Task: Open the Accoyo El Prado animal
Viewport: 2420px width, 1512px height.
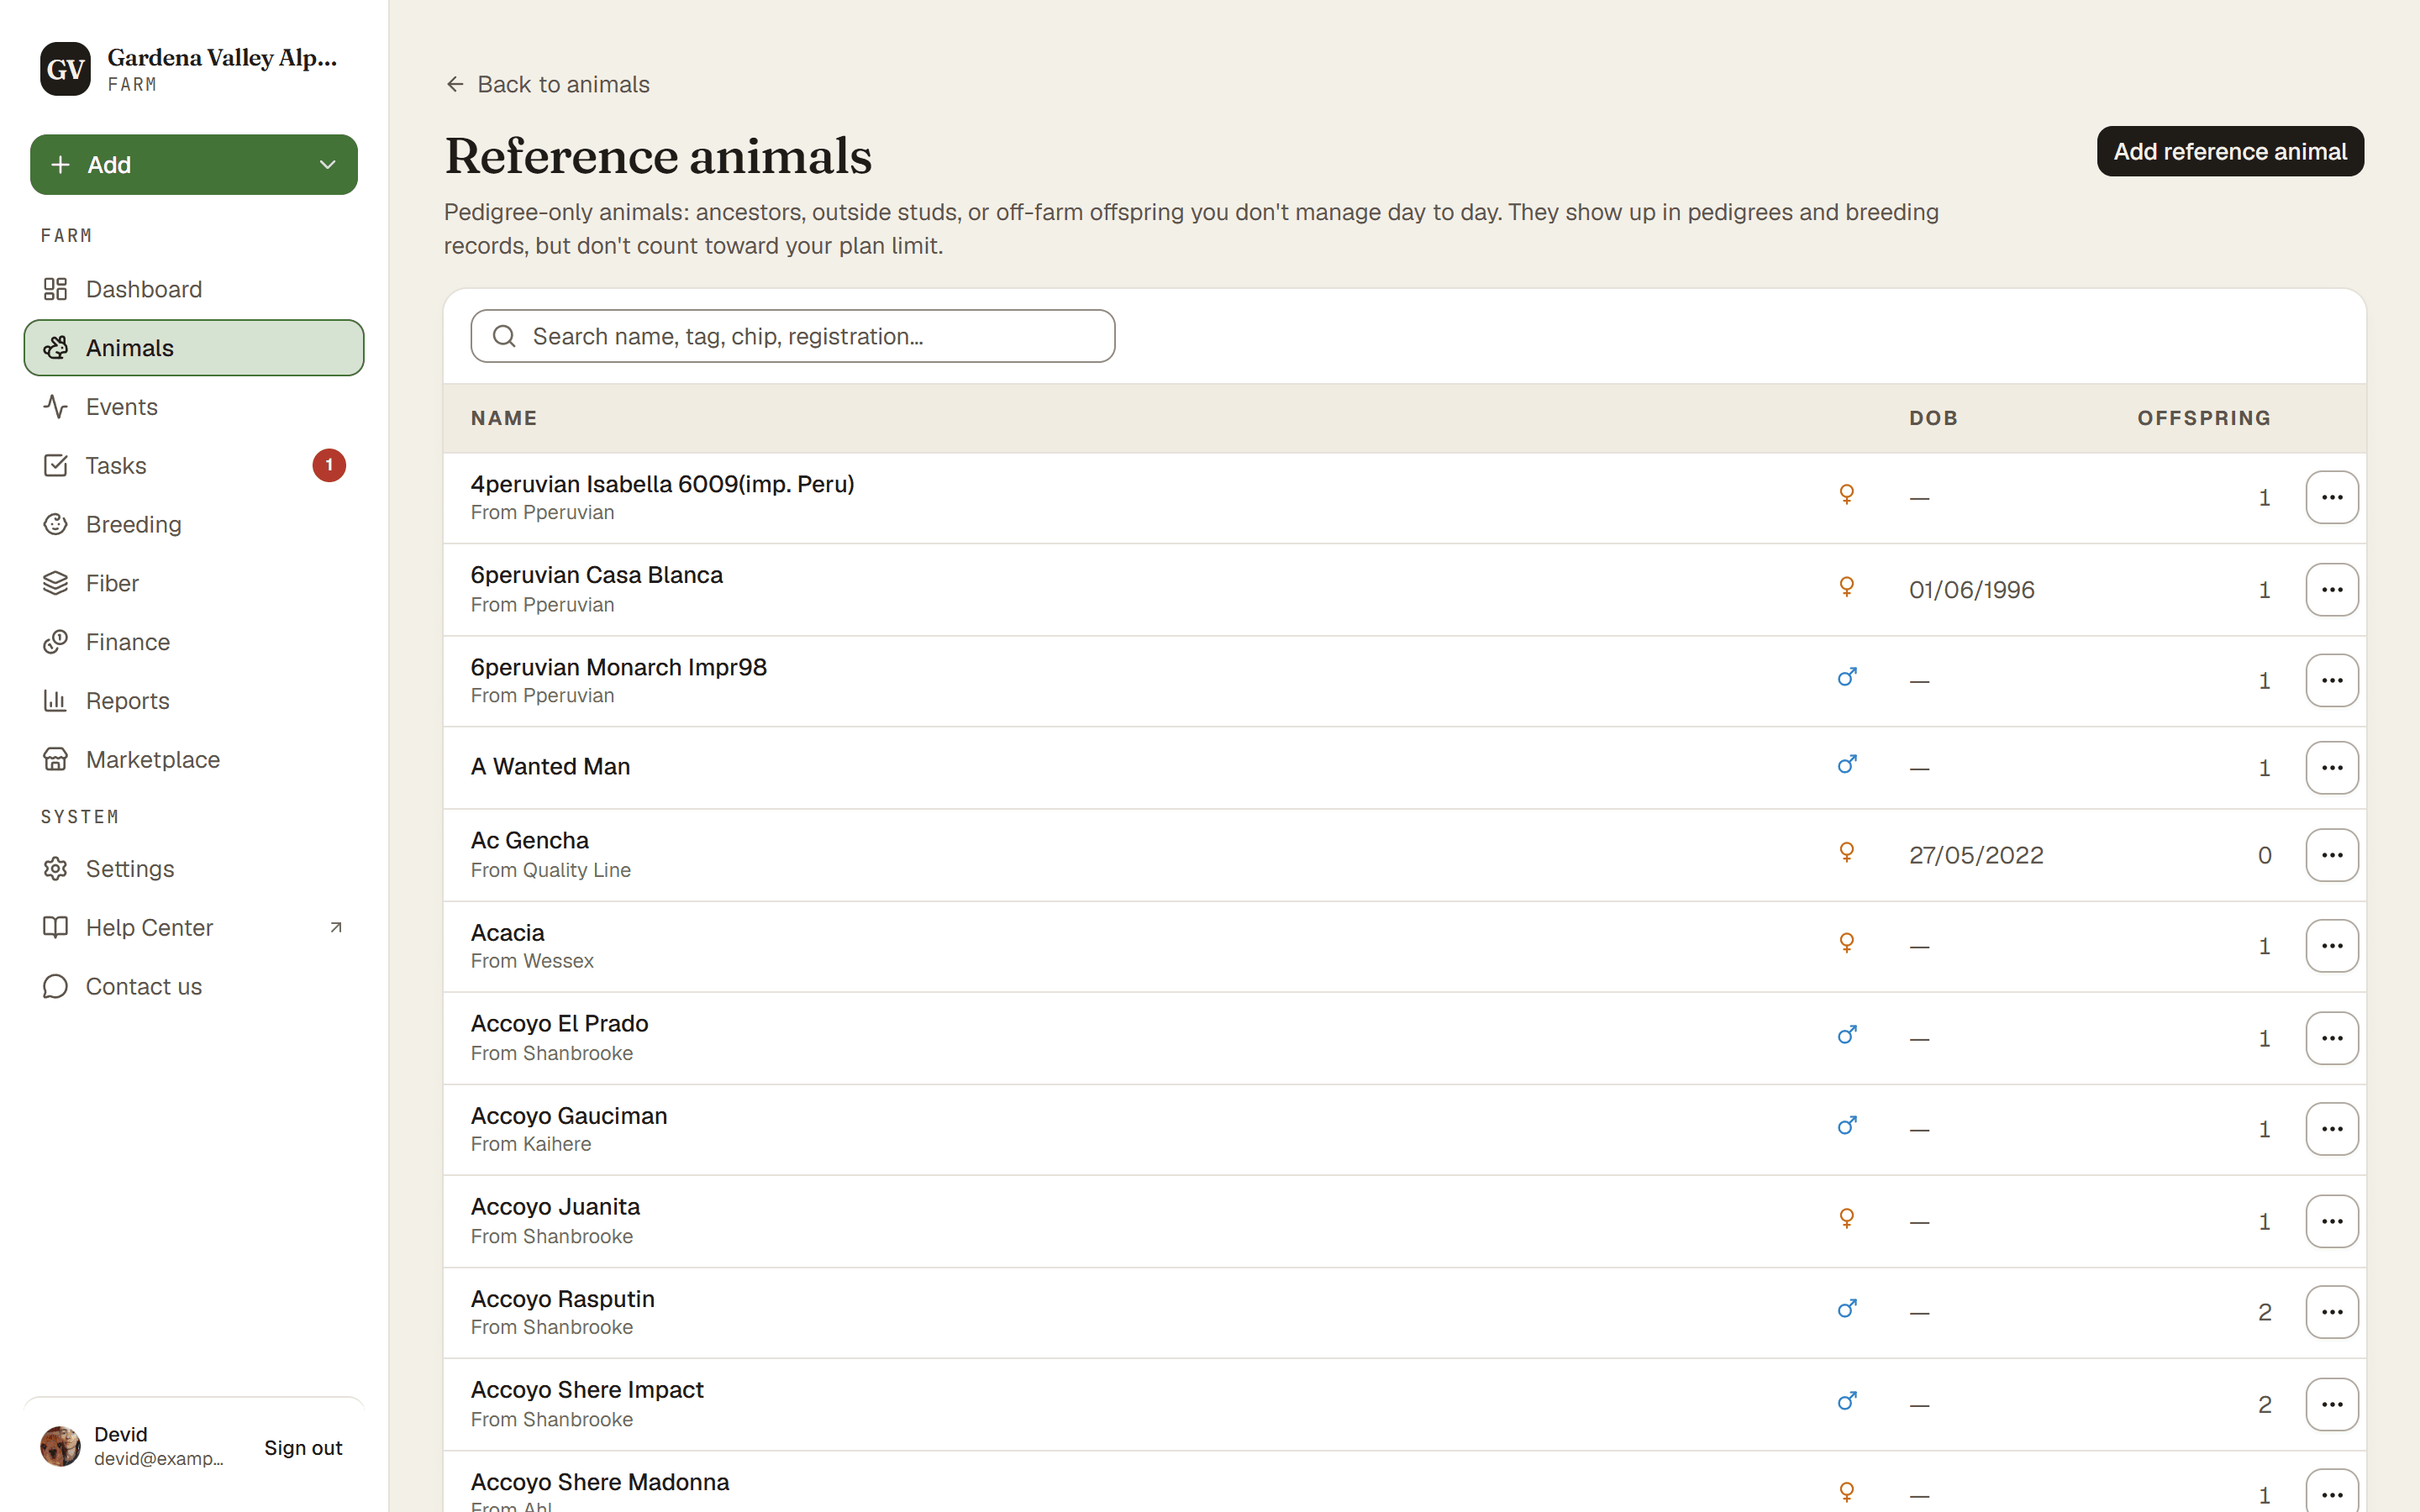Action: point(559,1024)
